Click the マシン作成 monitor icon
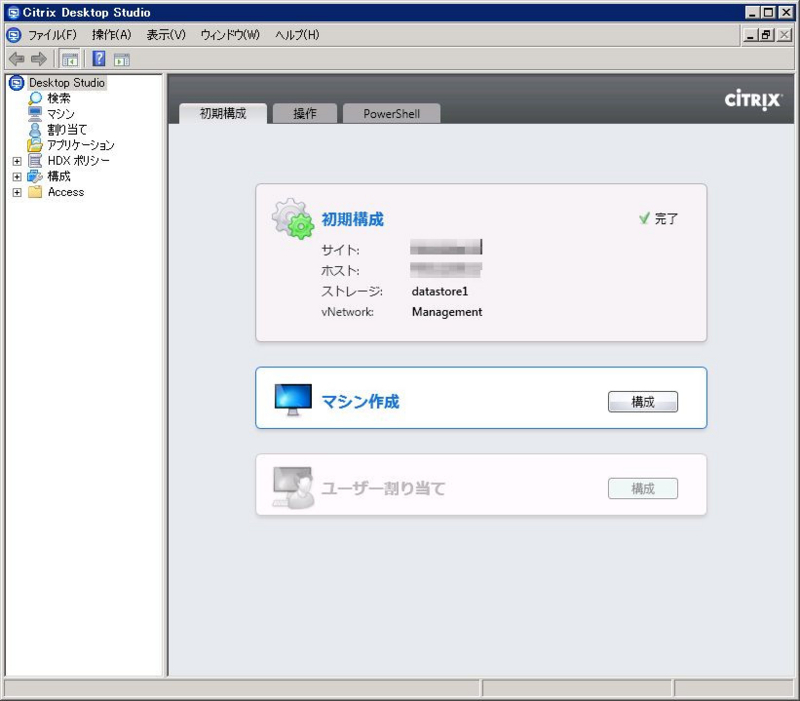The width and height of the screenshot is (800, 701). coord(291,398)
